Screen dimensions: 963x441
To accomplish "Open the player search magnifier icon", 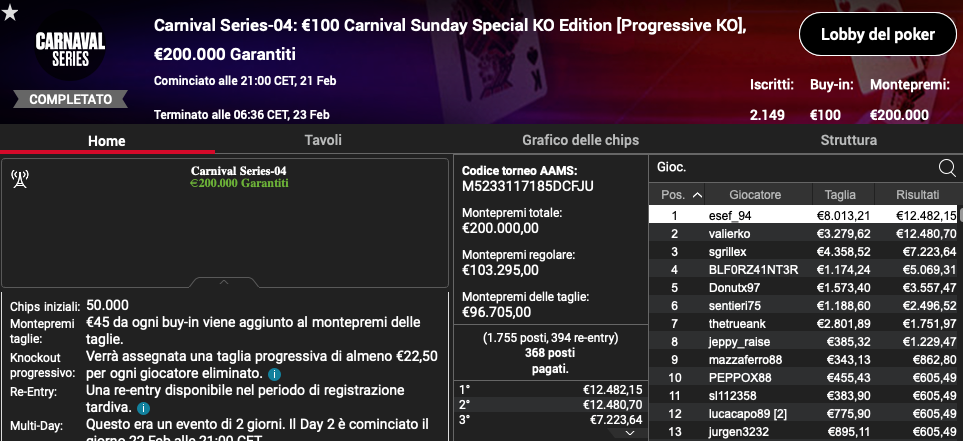I will [x=947, y=168].
